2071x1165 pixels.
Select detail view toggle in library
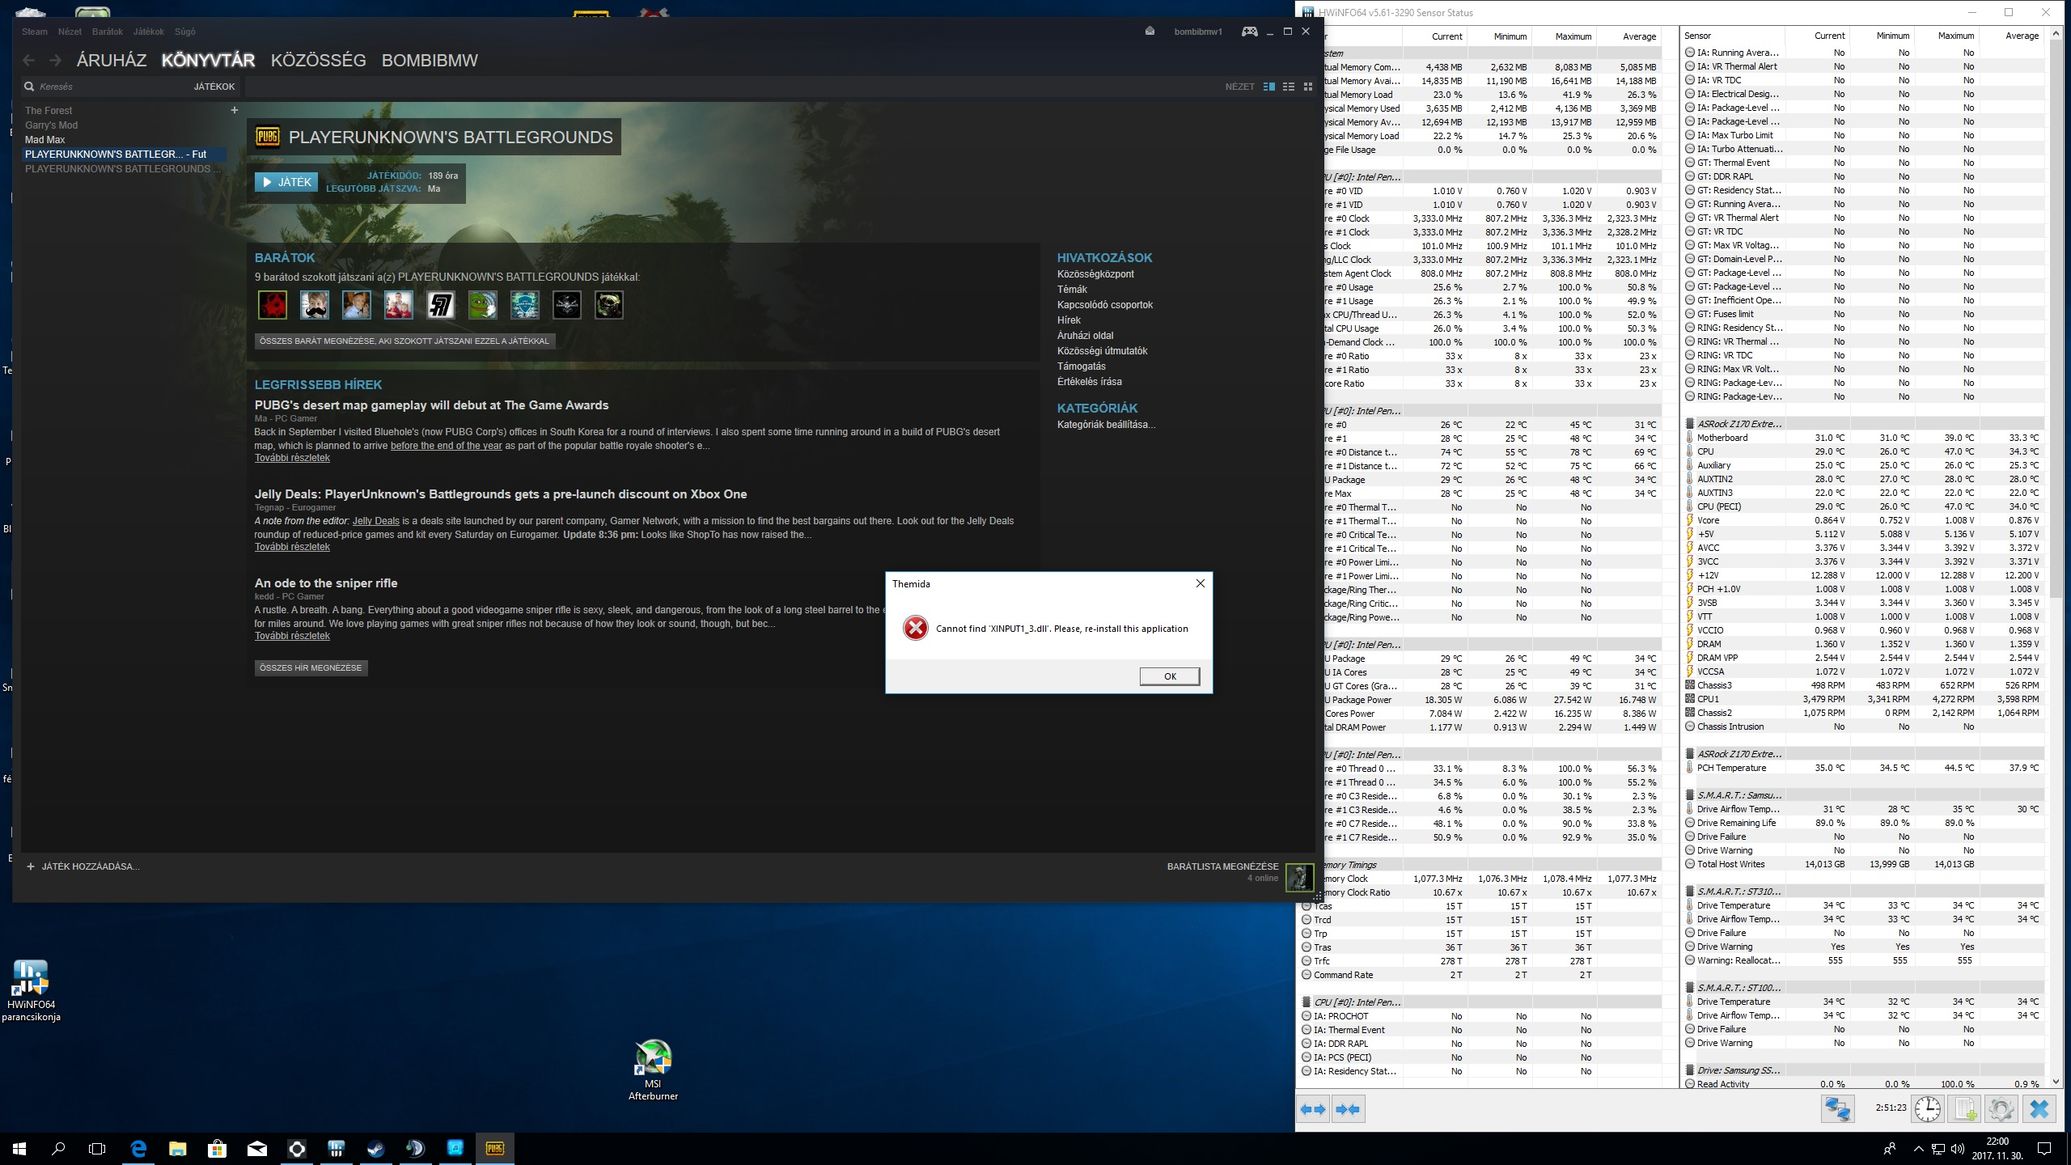(1269, 87)
